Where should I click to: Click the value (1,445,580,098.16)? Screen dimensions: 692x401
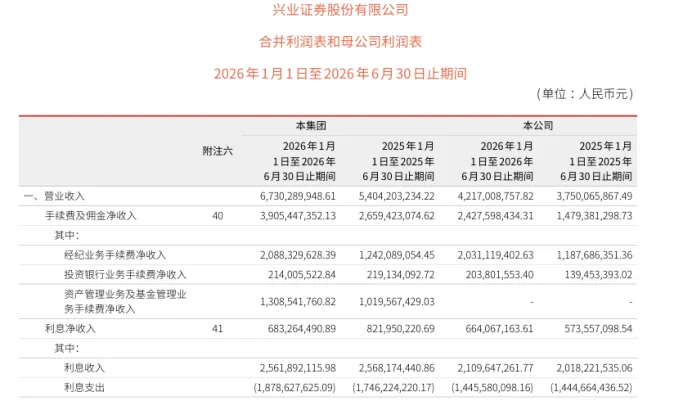click(493, 388)
